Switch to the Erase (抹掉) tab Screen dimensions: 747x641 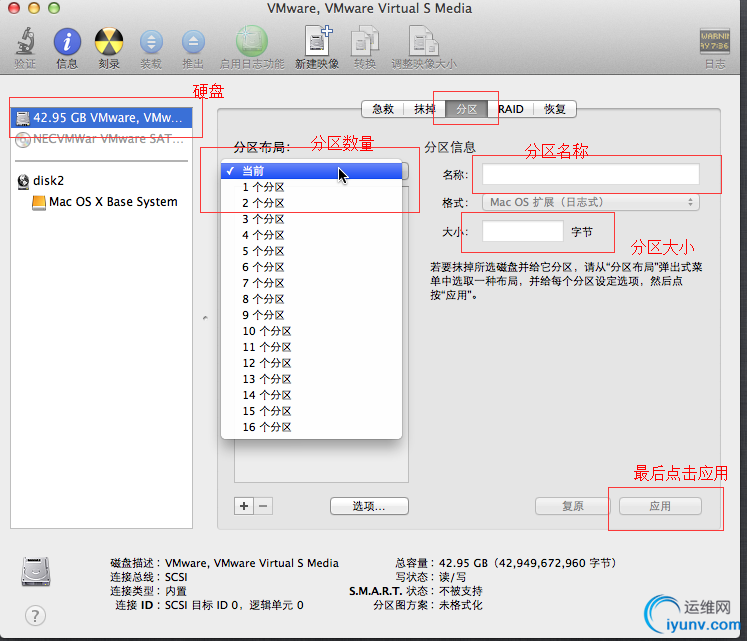(x=424, y=109)
